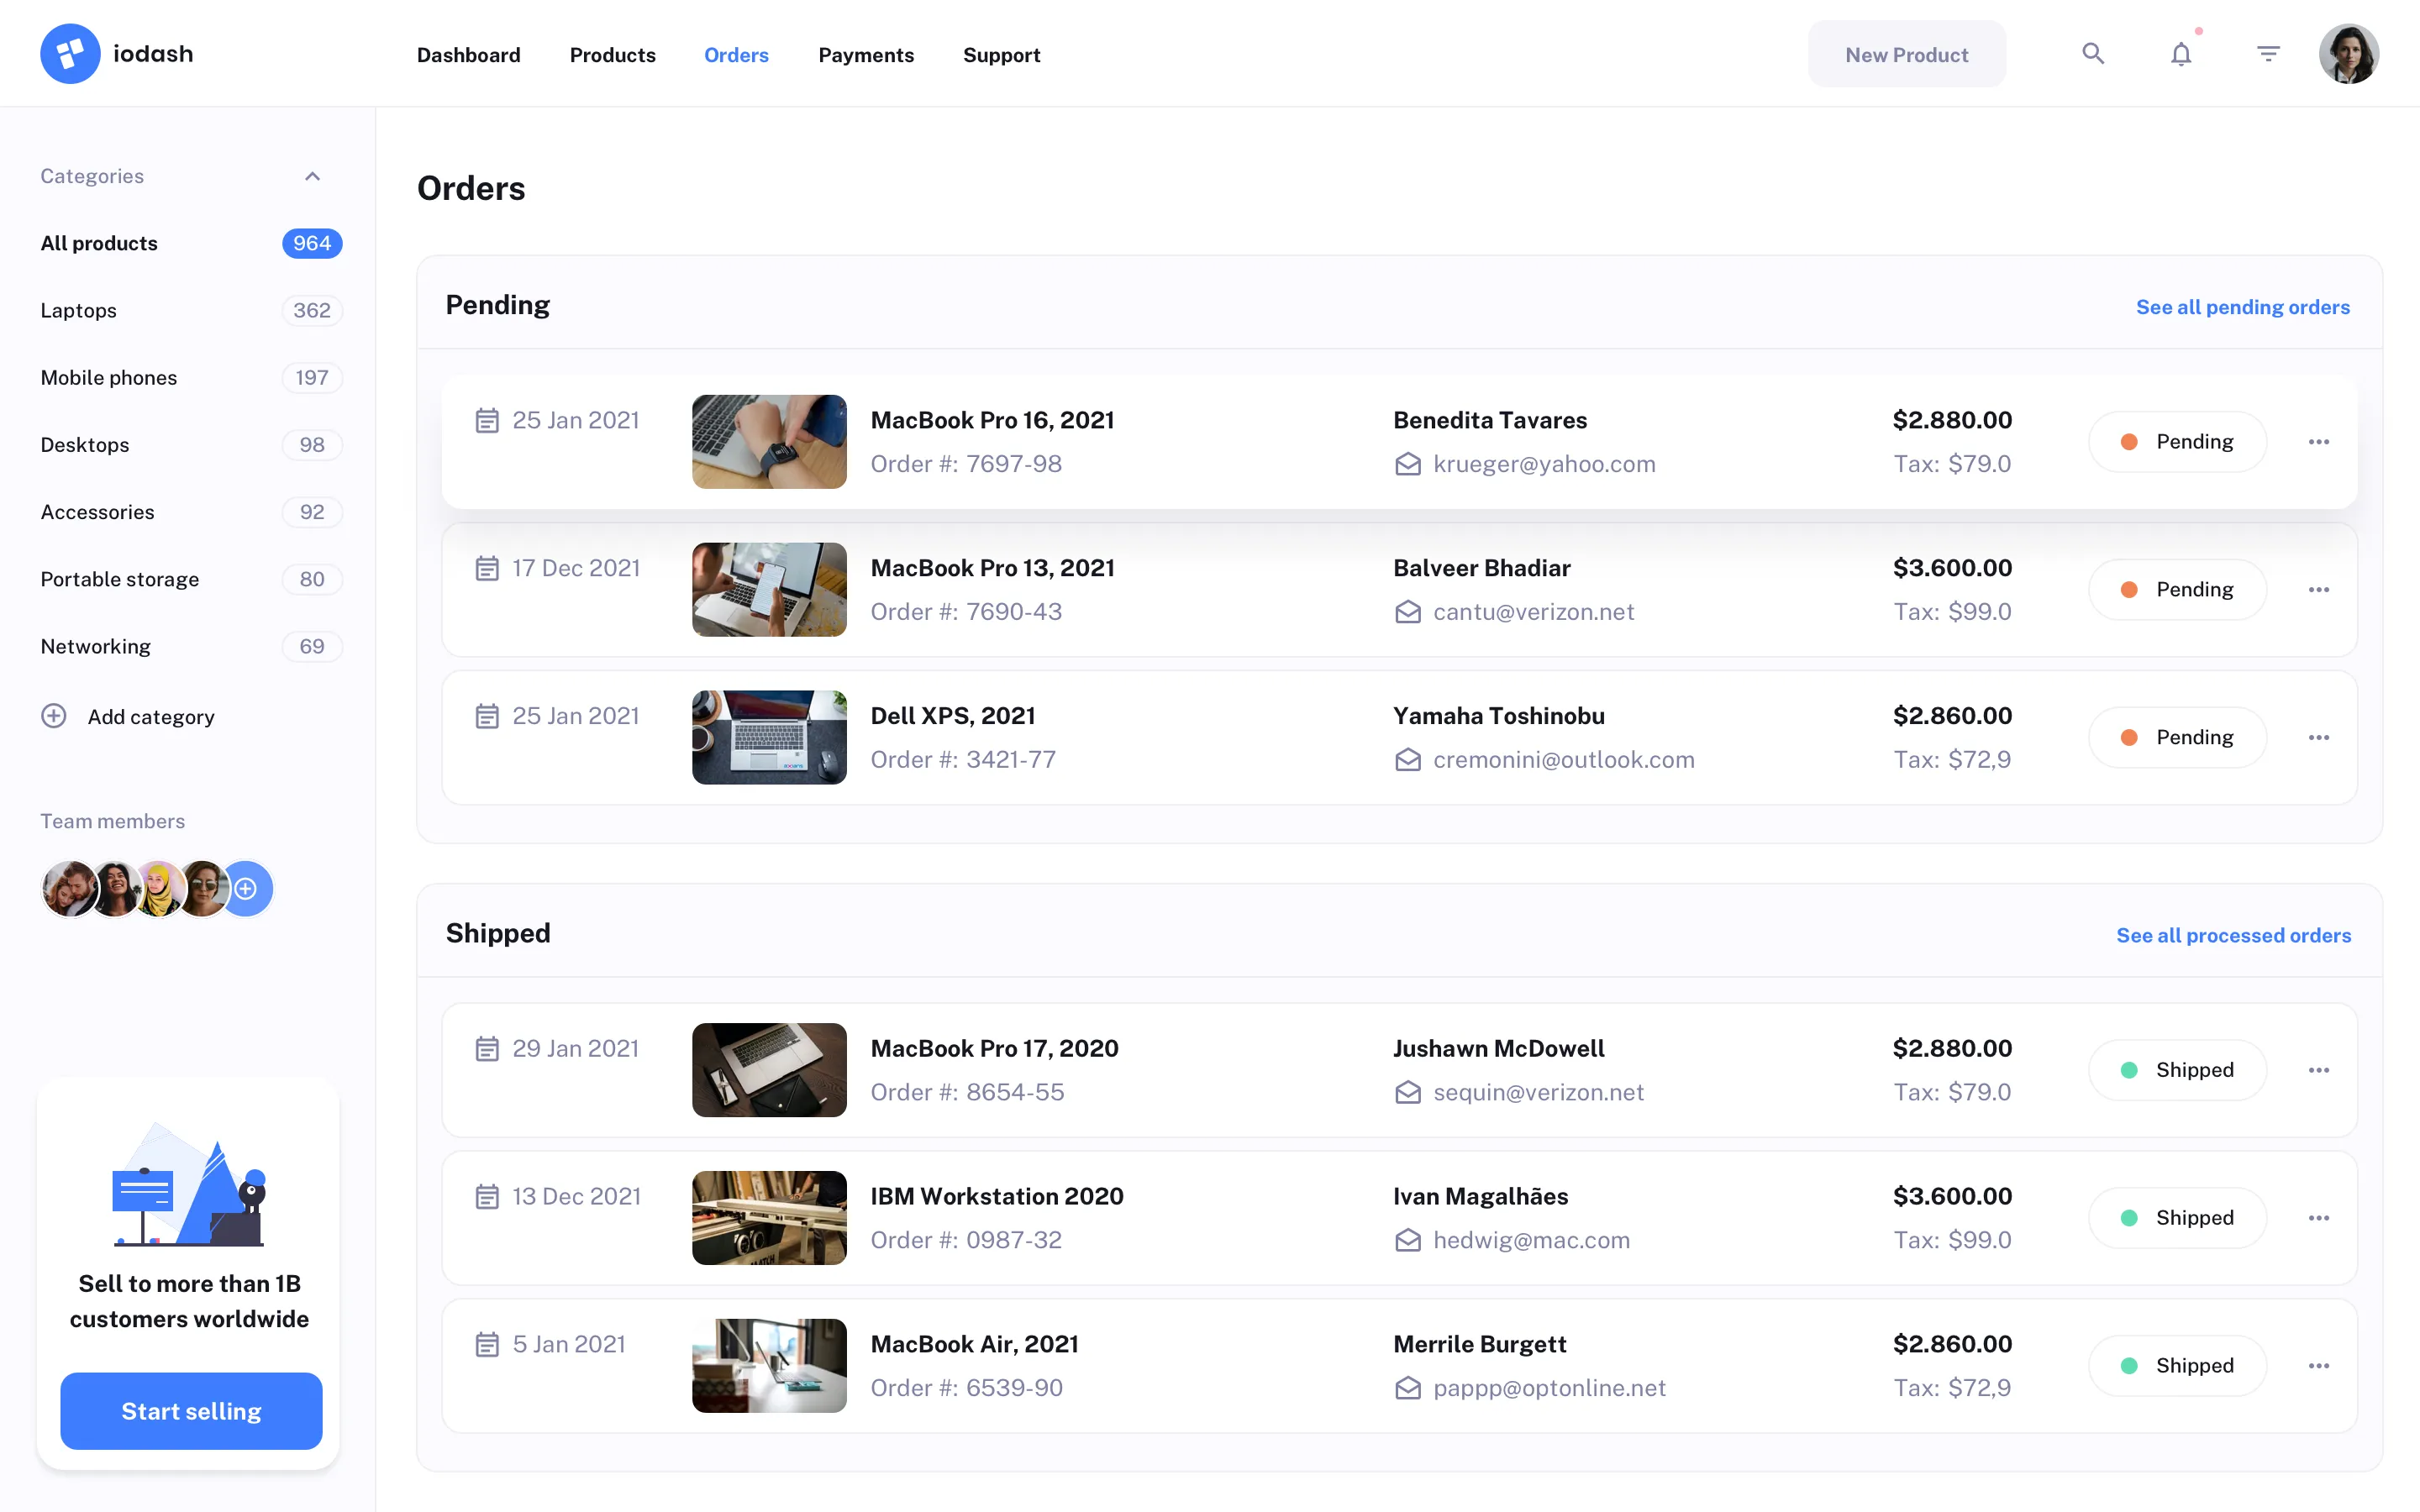Open your profile avatar

2349,53
